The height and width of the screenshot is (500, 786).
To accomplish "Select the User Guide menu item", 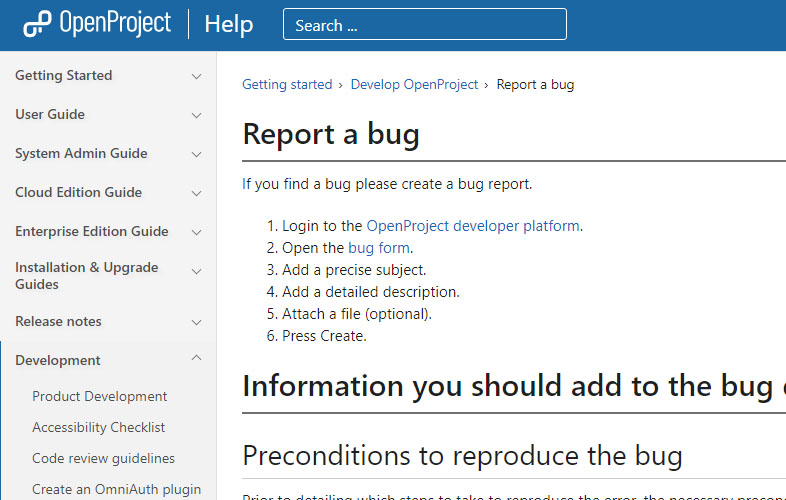I will click(50, 115).
